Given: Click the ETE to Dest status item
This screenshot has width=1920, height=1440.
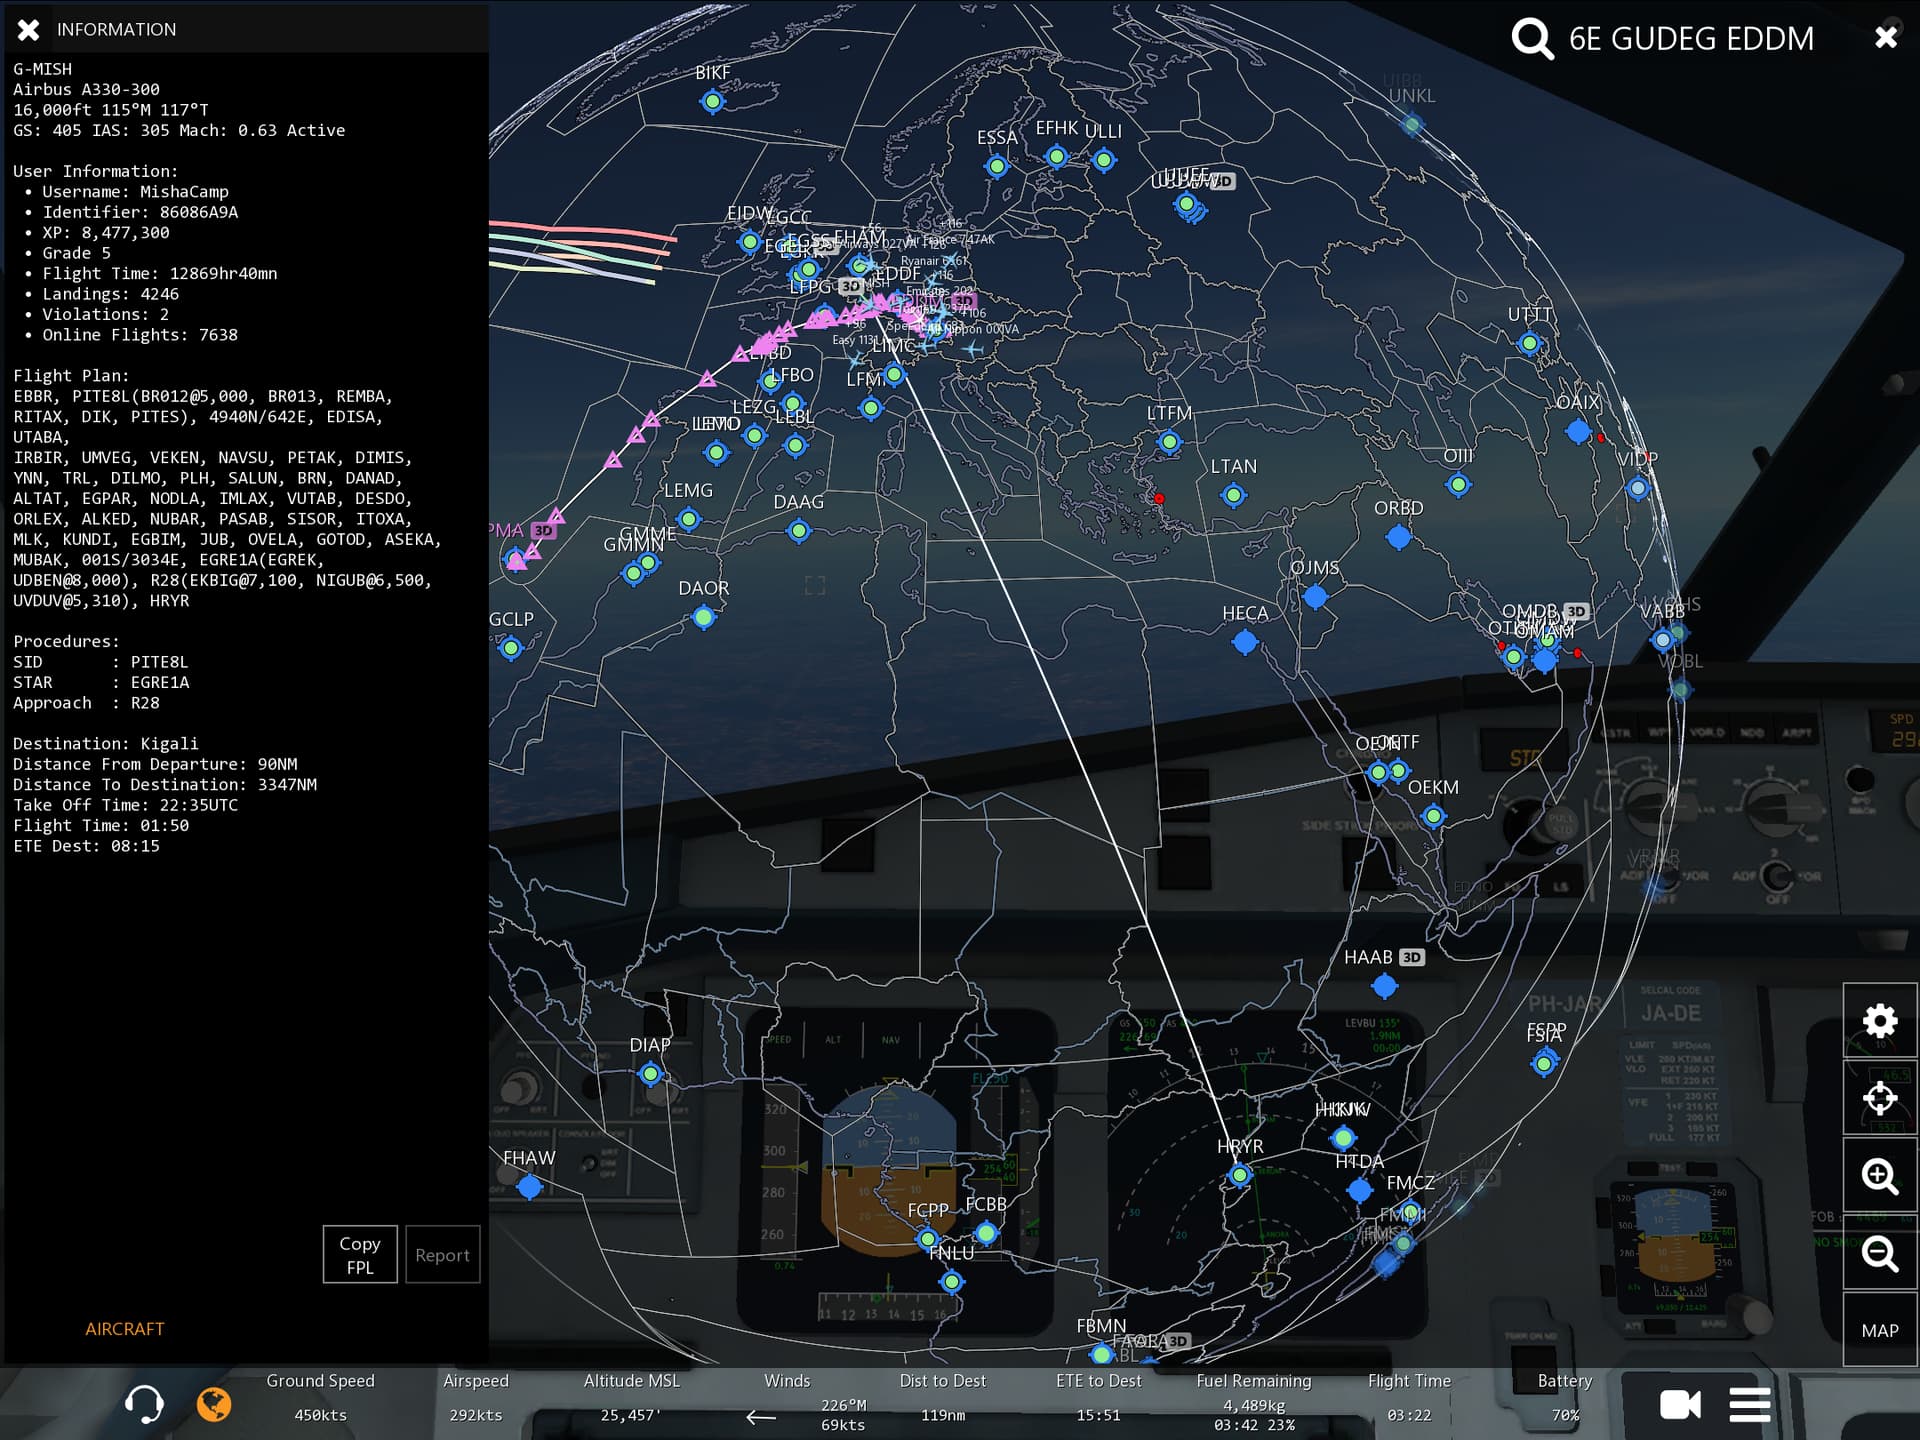Looking at the screenshot, I should click(x=1098, y=1398).
